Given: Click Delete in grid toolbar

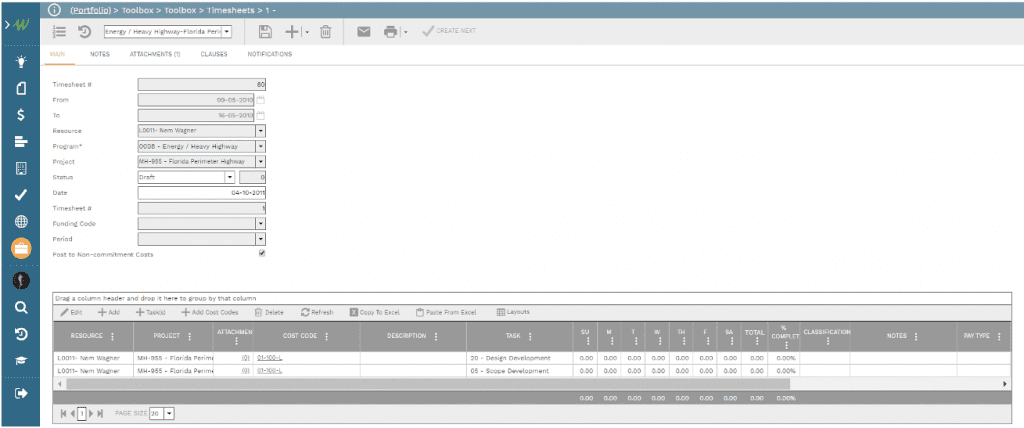Looking at the screenshot, I should (x=268, y=312).
